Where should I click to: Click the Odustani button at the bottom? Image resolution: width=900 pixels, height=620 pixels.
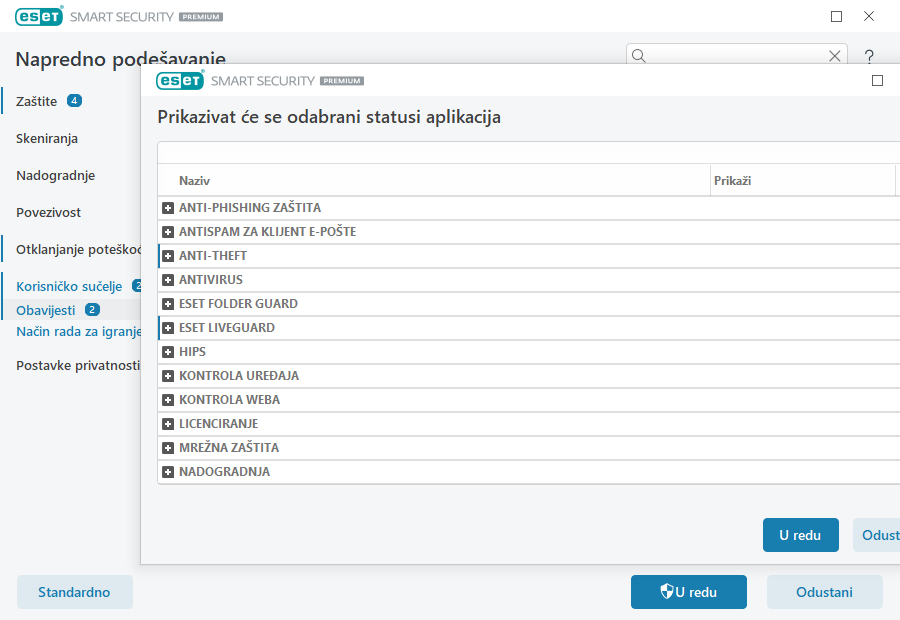(x=824, y=592)
